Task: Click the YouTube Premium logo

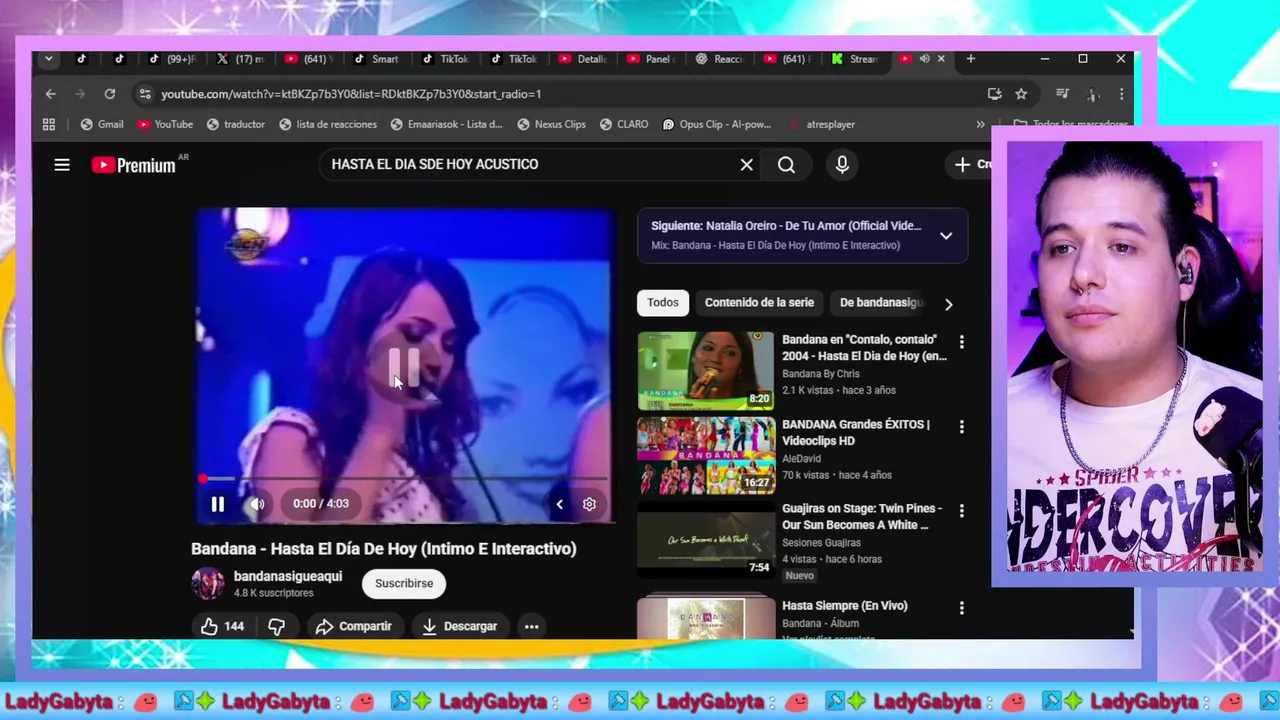Action: [134, 165]
